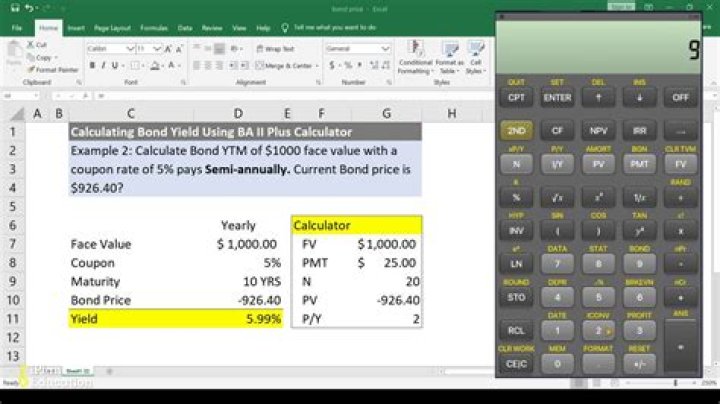Increase font size with larger A
Screen dimensions: 720x404
(x=168, y=49)
